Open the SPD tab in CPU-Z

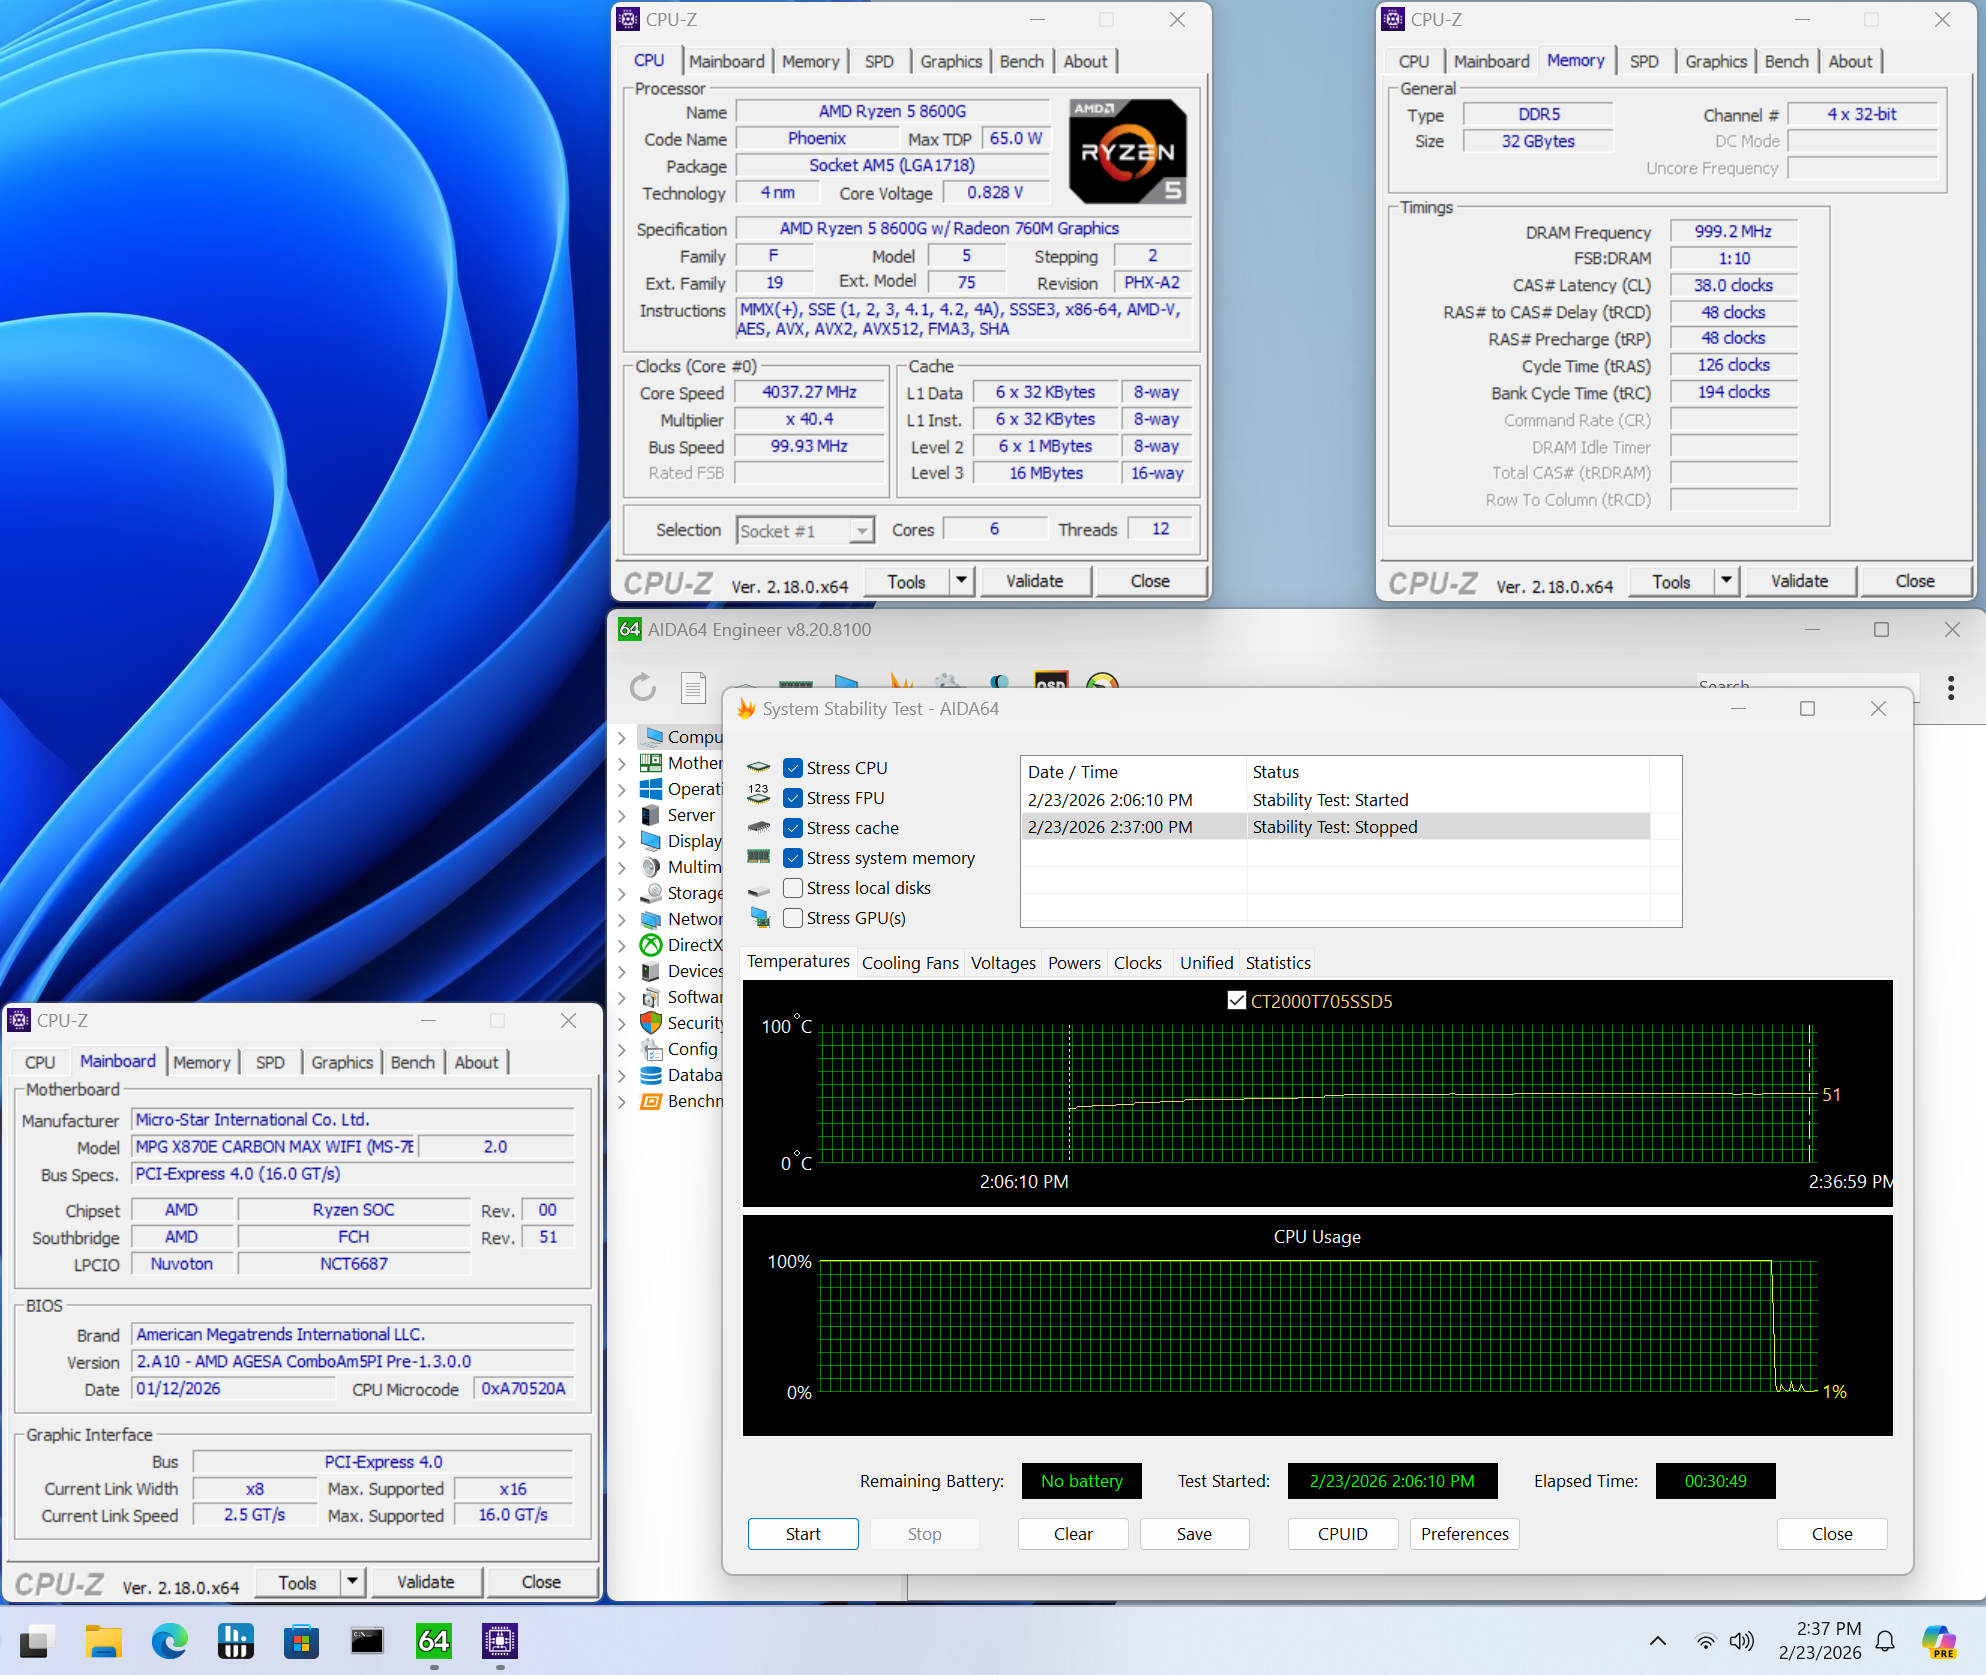pos(879,61)
